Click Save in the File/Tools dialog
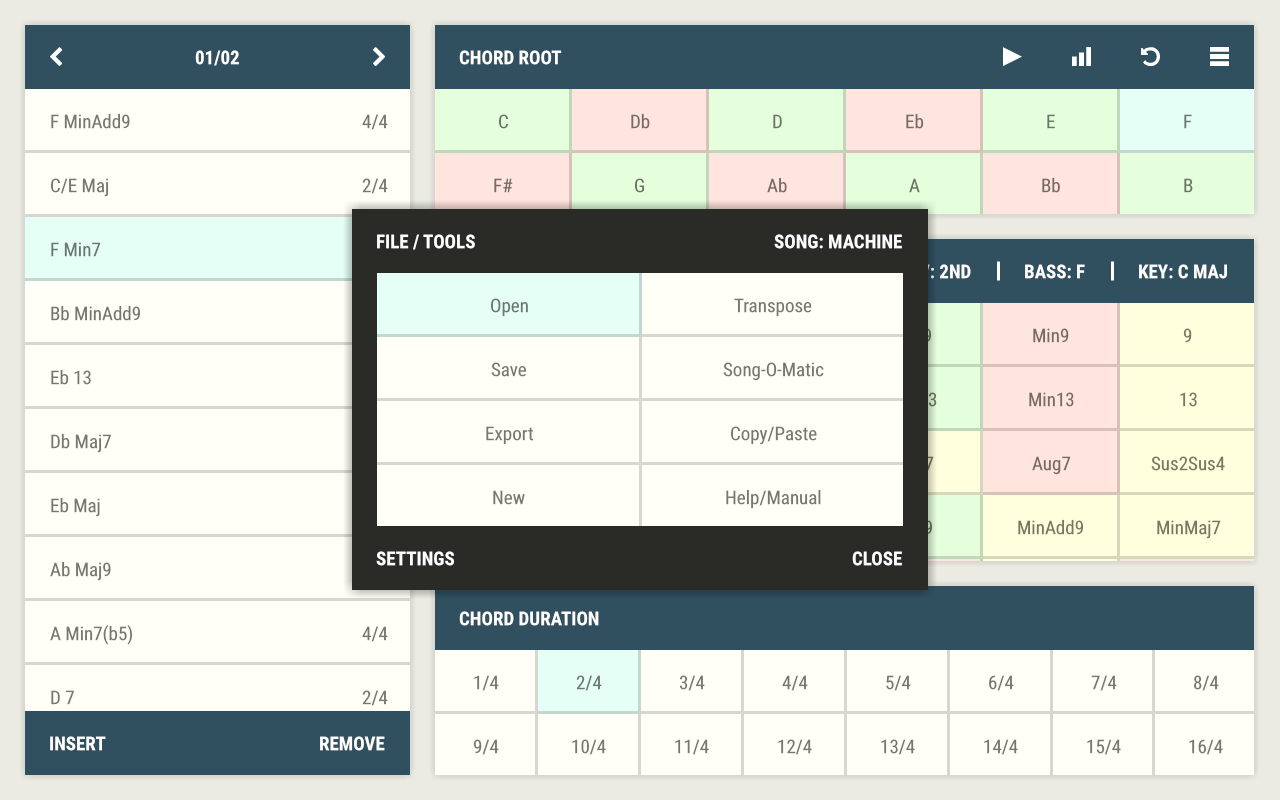Image resolution: width=1280 pixels, height=800 pixels. click(508, 370)
